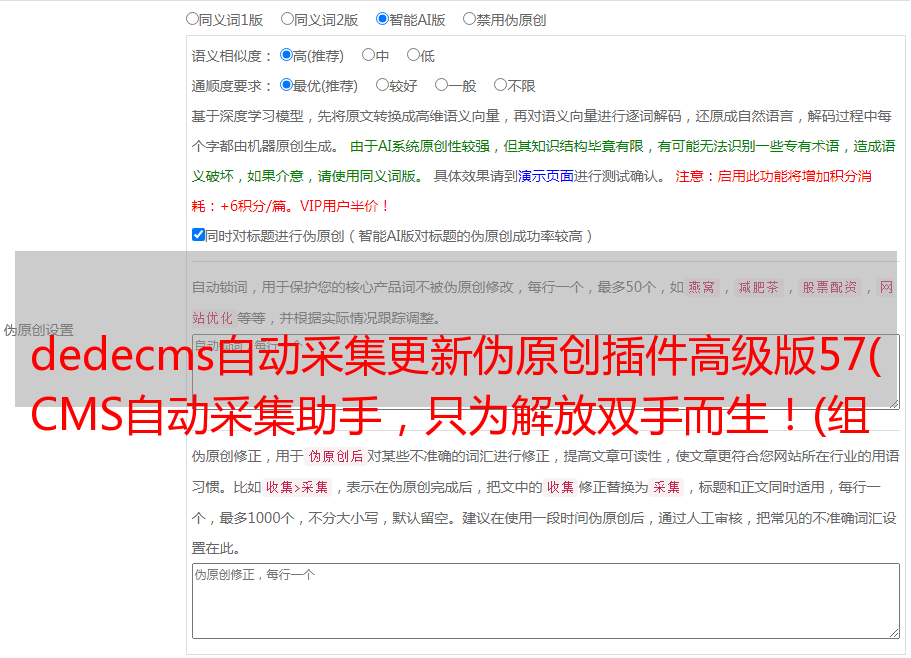Click the 伪原创设置 section label
Screen dimensions: 911x658
(39, 330)
